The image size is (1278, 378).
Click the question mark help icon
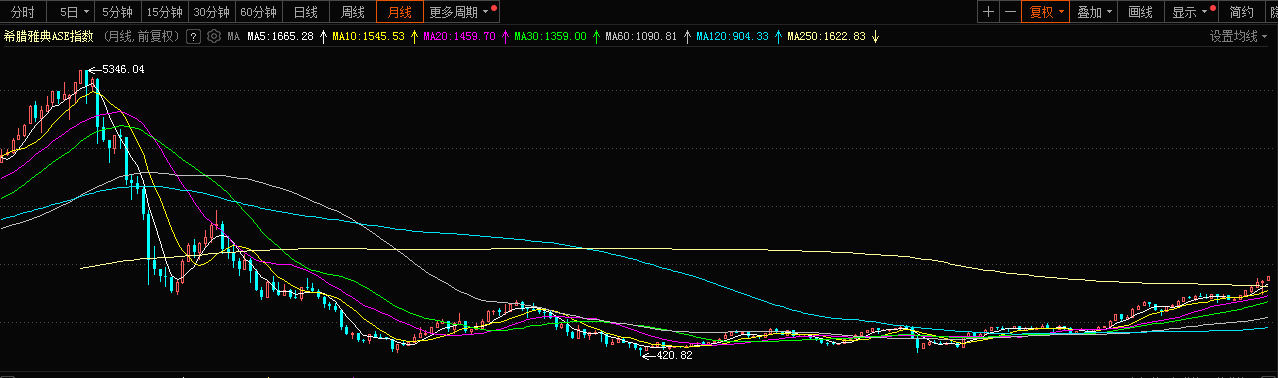tap(194, 36)
